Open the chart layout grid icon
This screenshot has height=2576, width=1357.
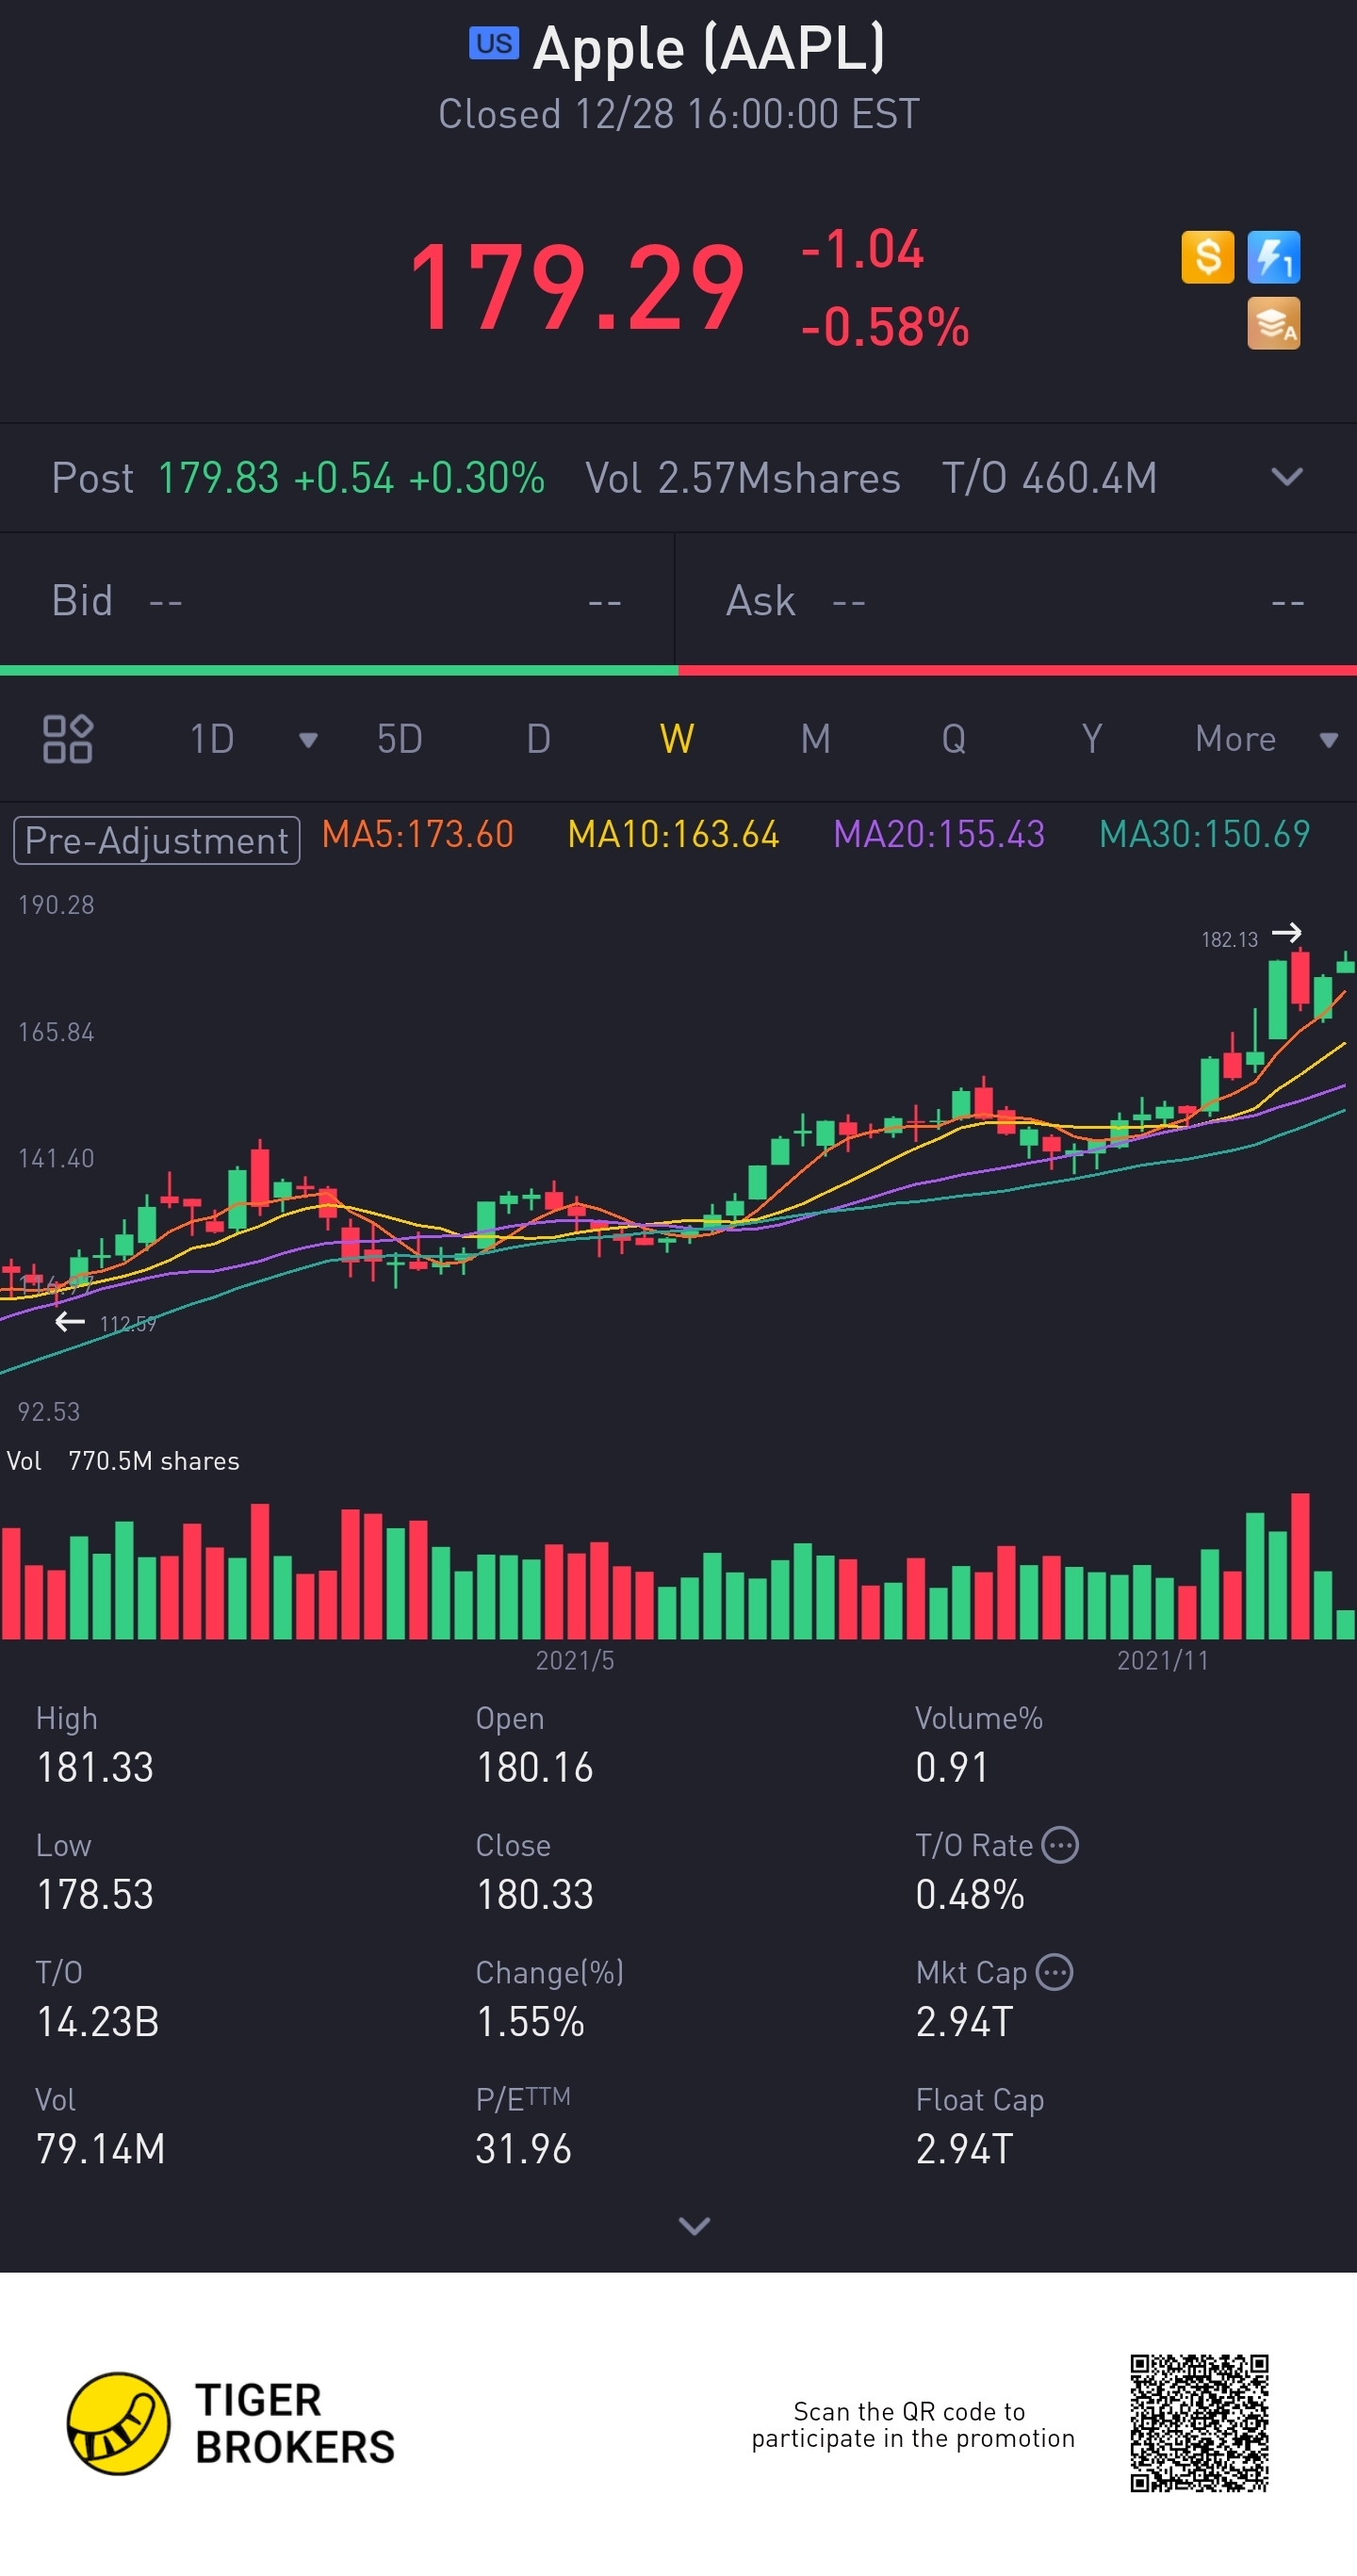tap(68, 739)
